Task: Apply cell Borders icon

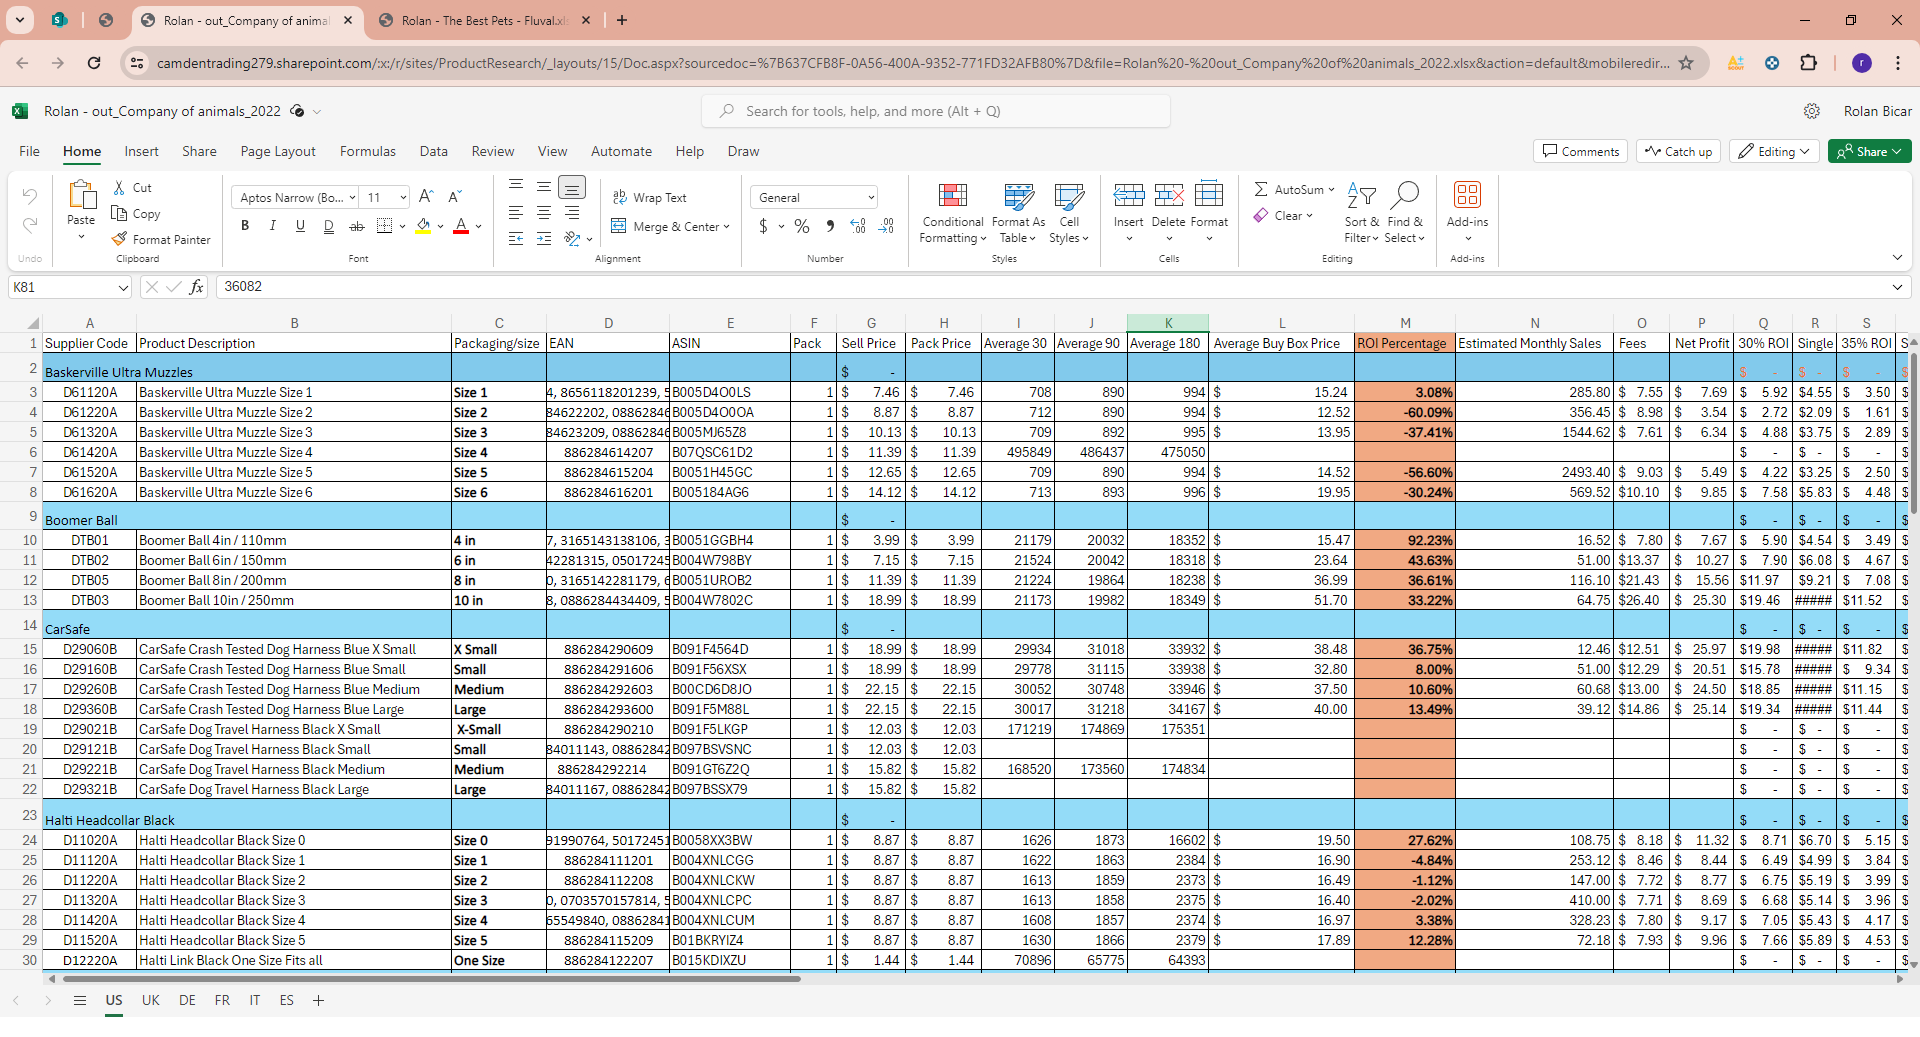Action: click(x=384, y=226)
